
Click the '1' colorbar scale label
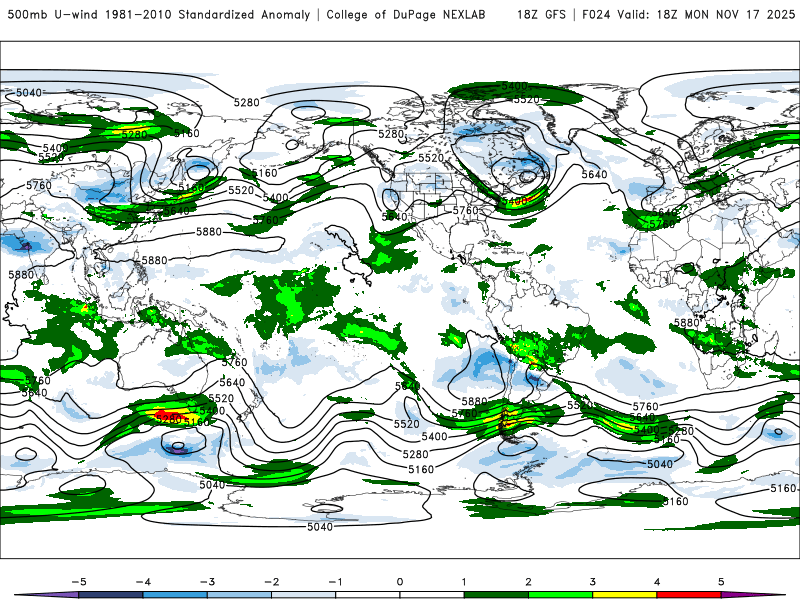point(464,582)
